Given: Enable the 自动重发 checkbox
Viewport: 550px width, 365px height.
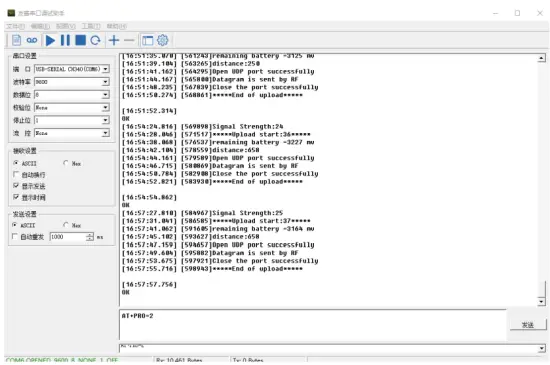Looking at the screenshot, I should 15,237.
